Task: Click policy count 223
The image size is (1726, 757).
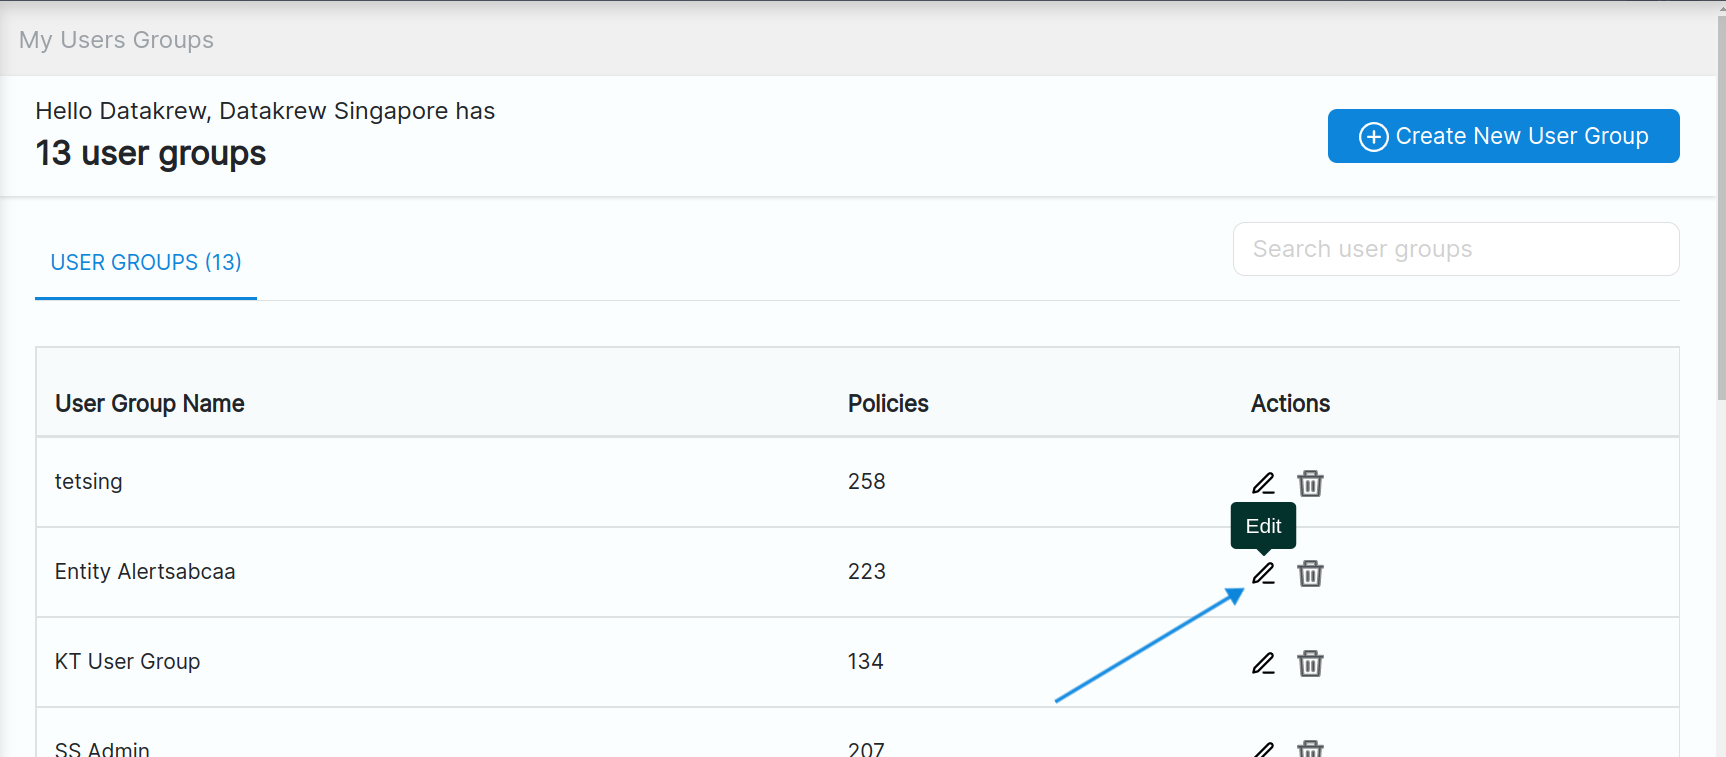Action: (866, 572)
